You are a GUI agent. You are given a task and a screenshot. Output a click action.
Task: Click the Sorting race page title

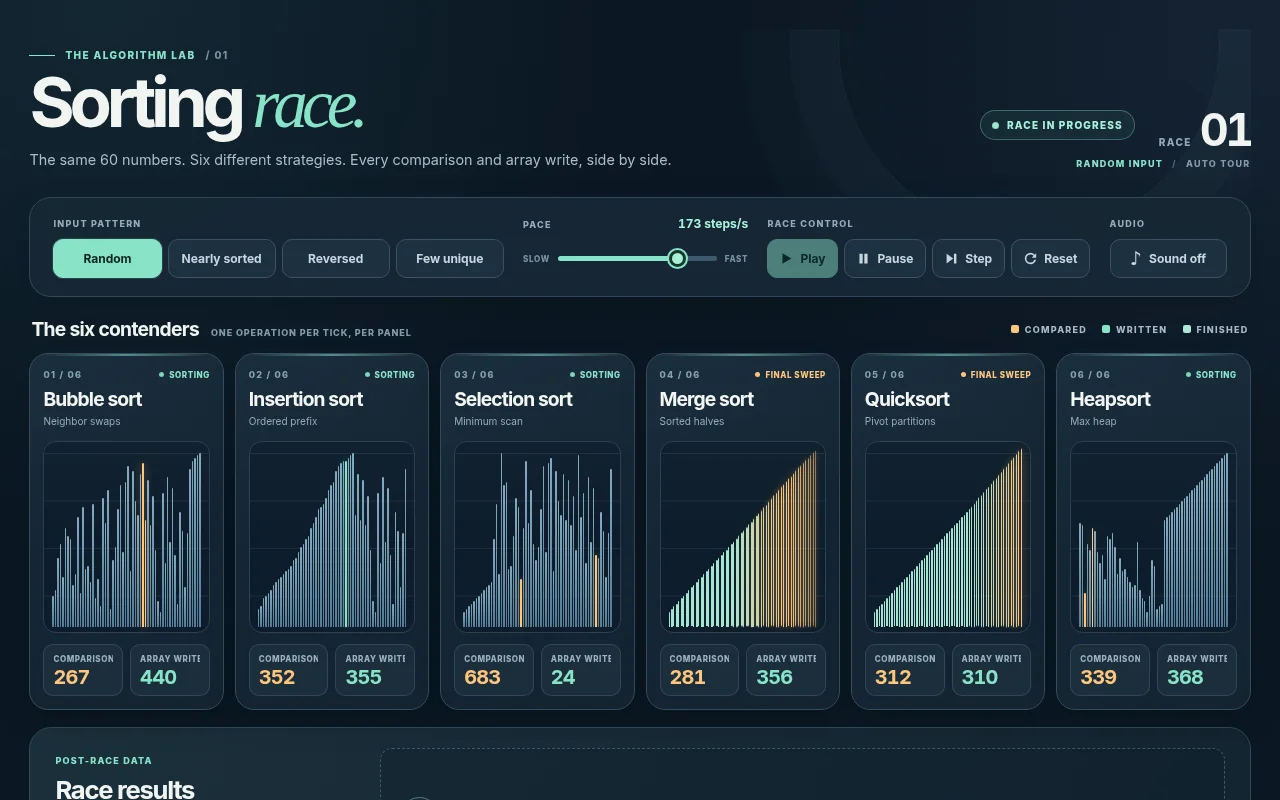coord(197,105)
